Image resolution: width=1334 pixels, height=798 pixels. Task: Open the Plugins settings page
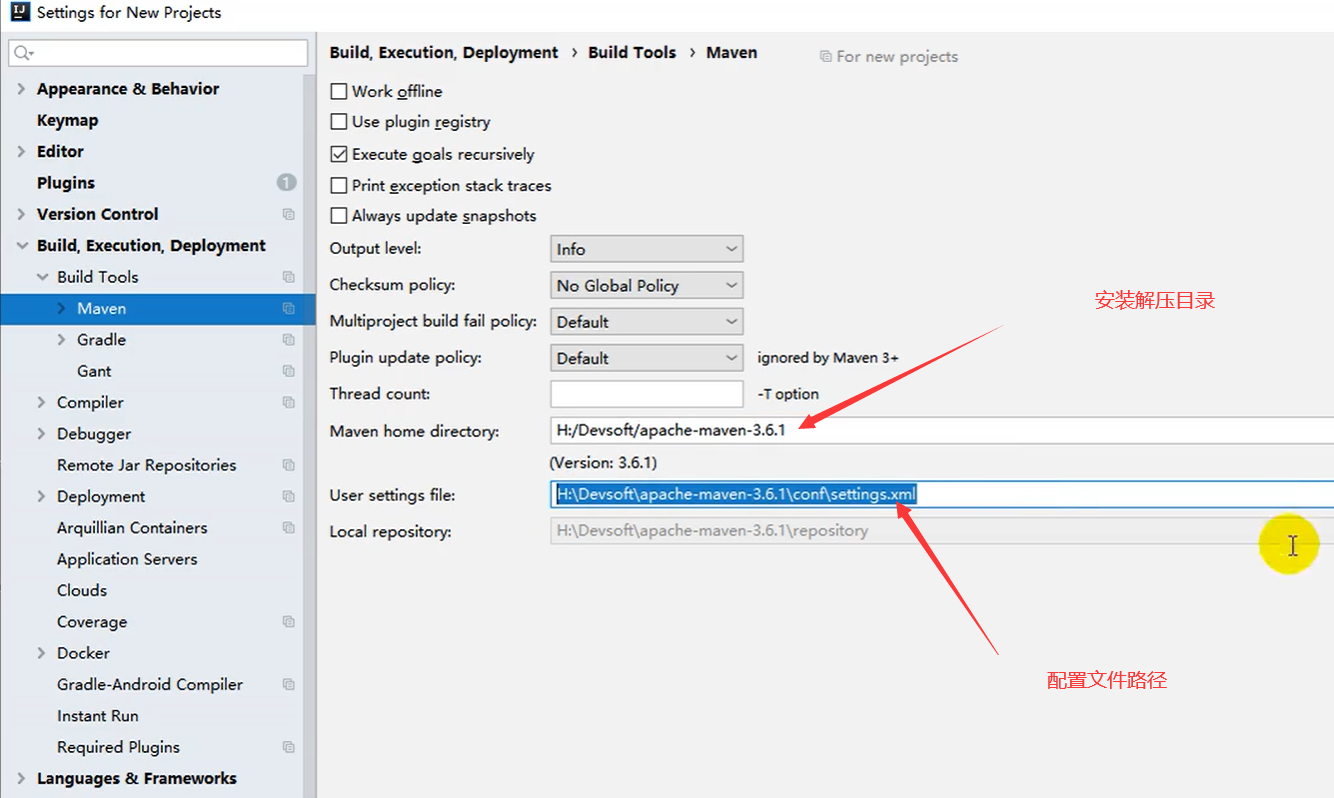tap(66, 183)
